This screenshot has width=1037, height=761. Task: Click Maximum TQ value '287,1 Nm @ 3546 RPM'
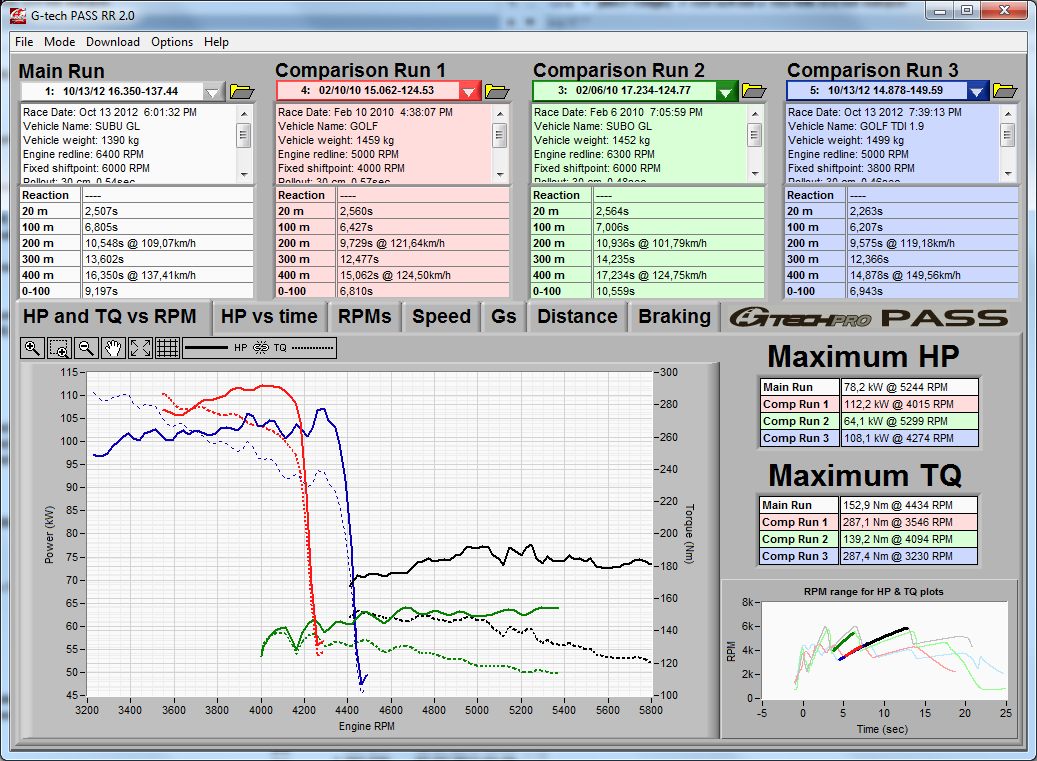(x=908, y=522)
